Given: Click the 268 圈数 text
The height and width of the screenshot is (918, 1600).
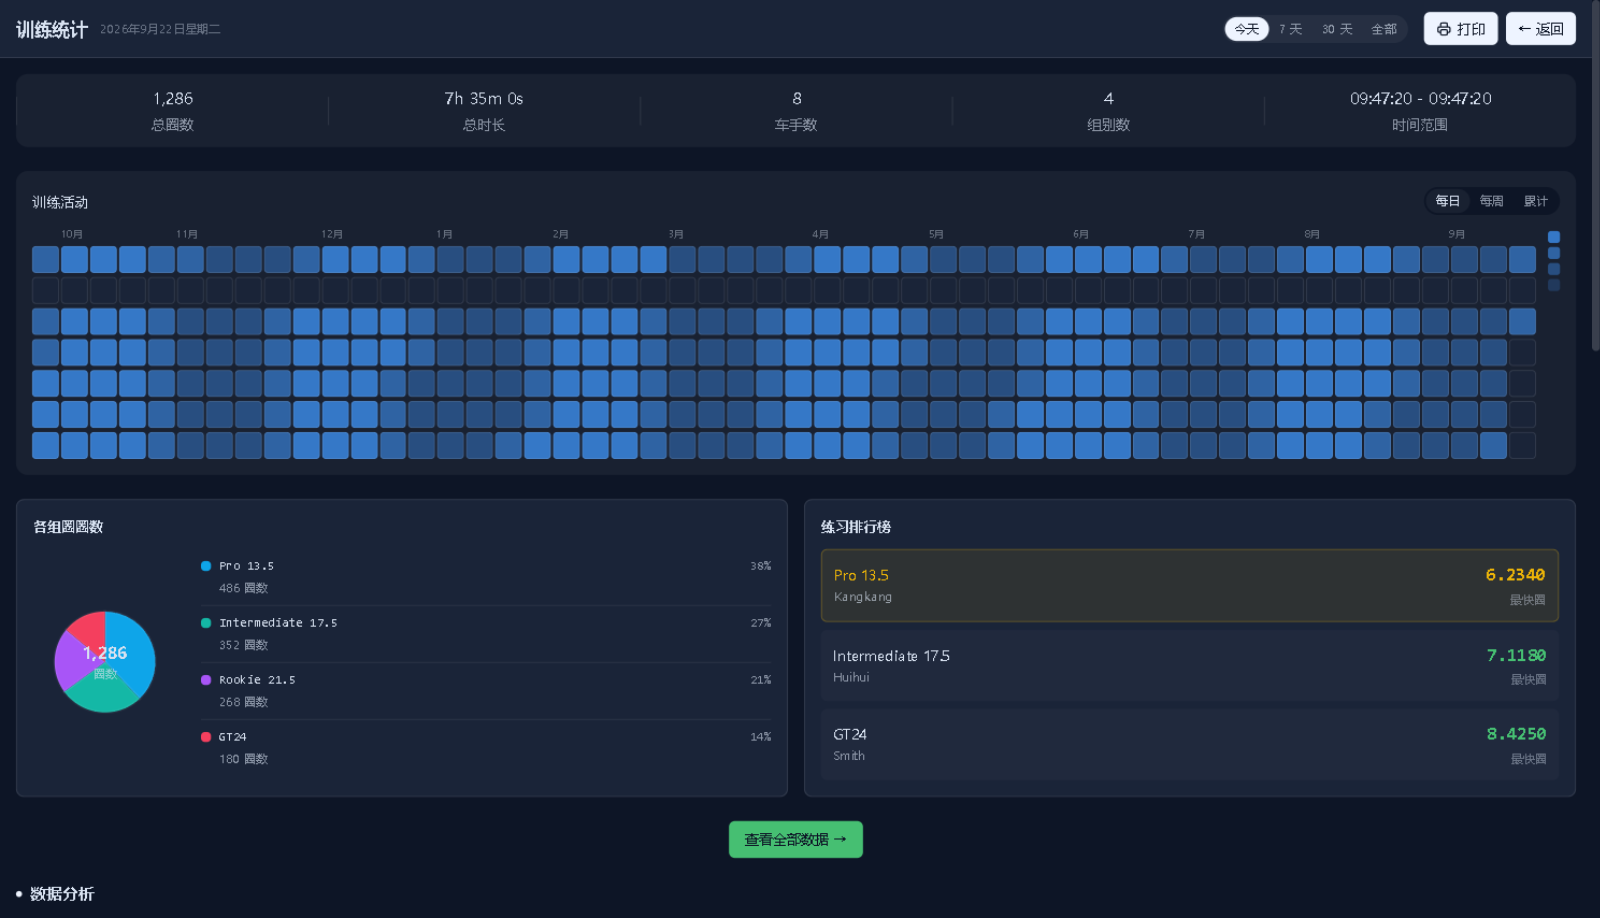Looking at the screenshot, I should pos(243,702).
